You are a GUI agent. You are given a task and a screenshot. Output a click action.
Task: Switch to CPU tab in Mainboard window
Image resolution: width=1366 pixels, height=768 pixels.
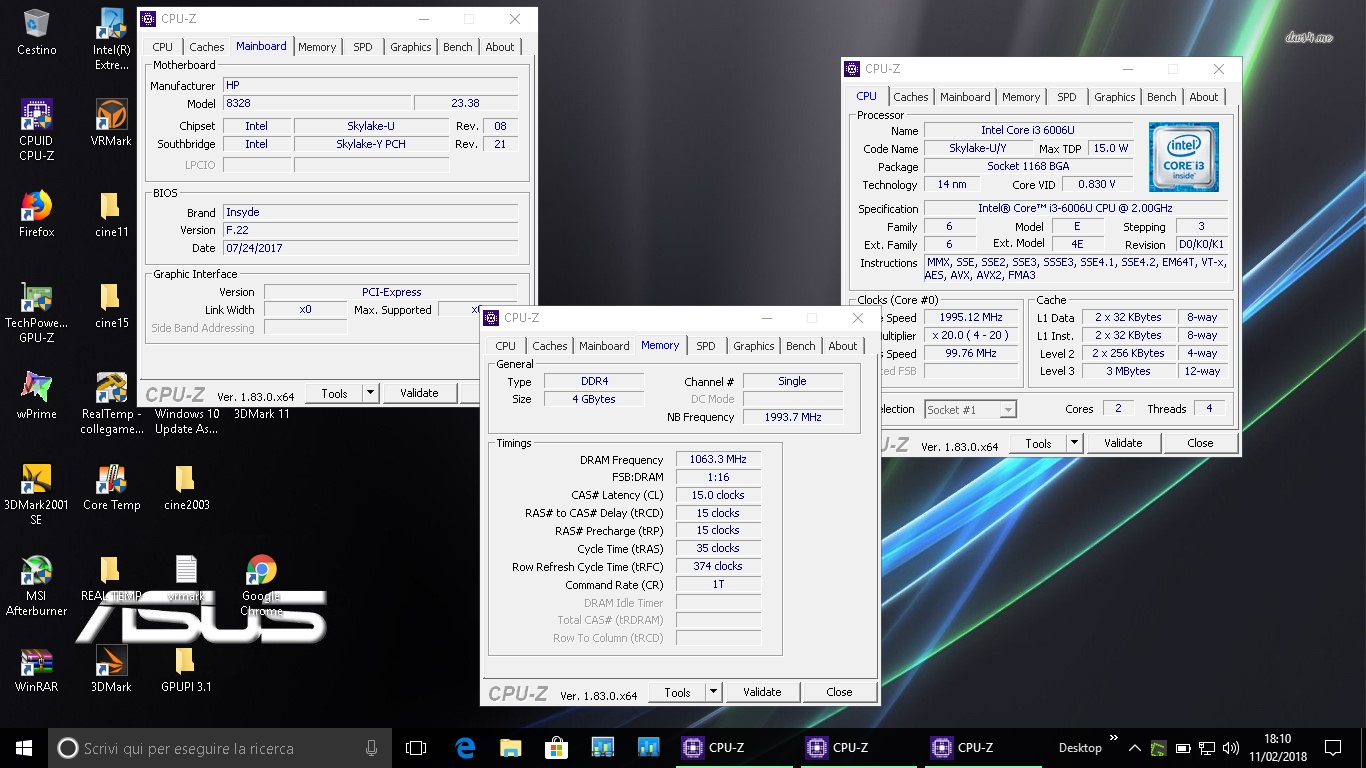[163, 47]
